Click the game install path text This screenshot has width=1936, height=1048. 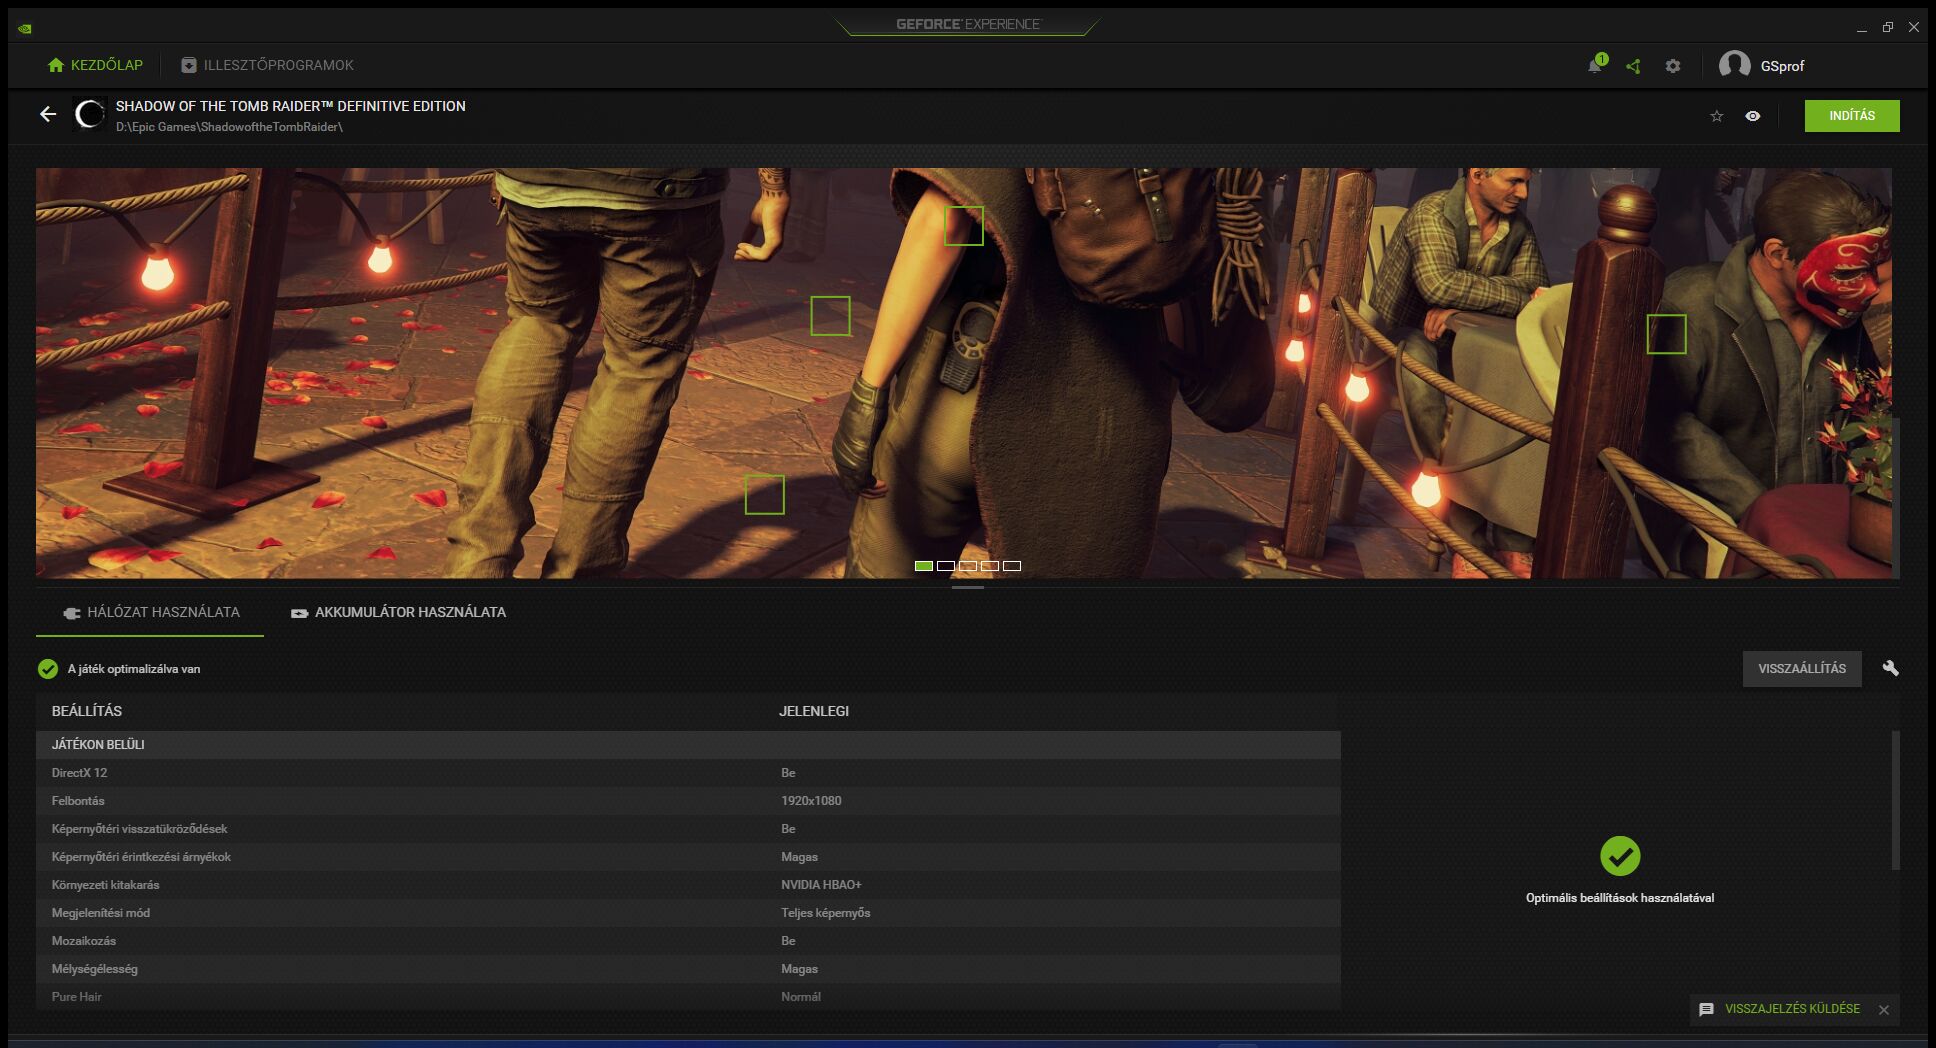(x=229, y=127)
